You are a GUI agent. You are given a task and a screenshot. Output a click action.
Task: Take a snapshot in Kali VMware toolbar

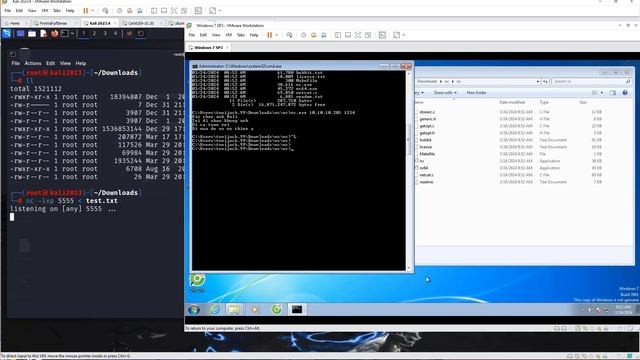point(119,11)
